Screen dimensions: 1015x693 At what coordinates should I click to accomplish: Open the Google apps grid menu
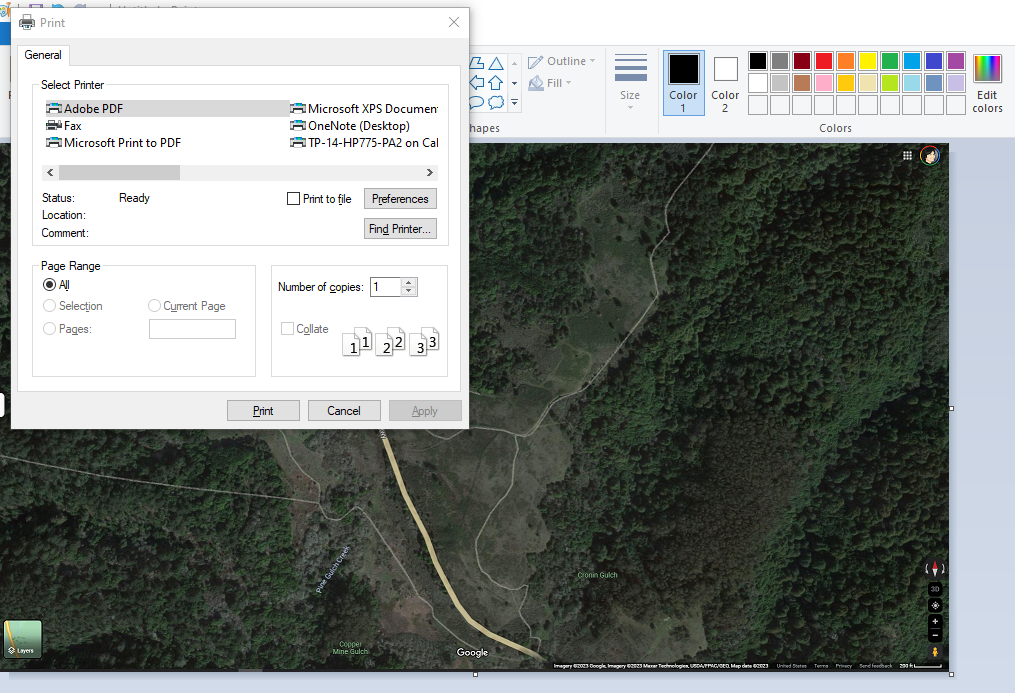907,155
